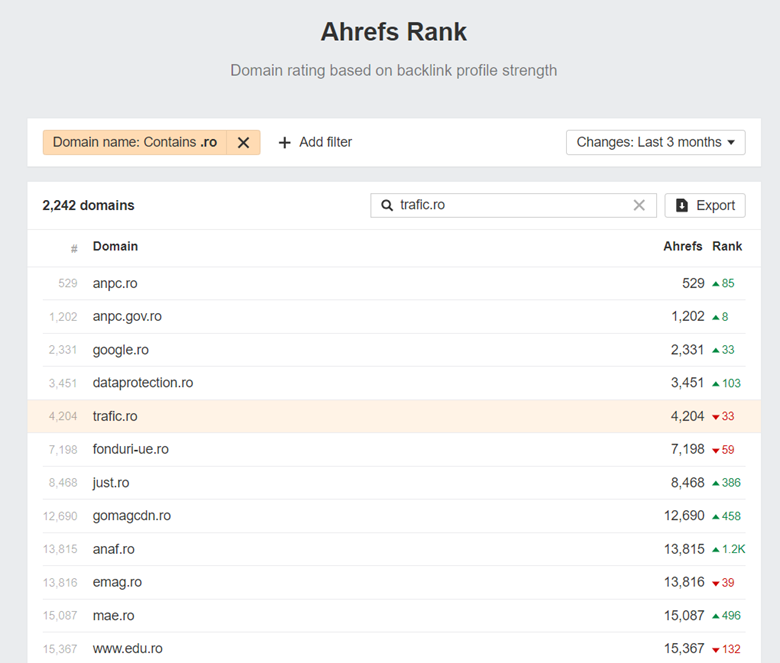
Task: Select the google.ro domain
Action: tap(120, 350)
